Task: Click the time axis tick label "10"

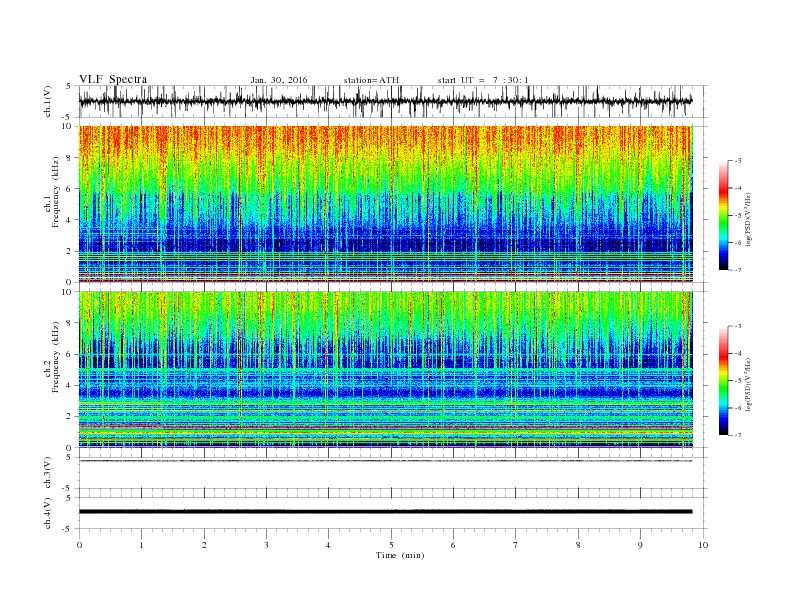Action: tap(703, 545)
